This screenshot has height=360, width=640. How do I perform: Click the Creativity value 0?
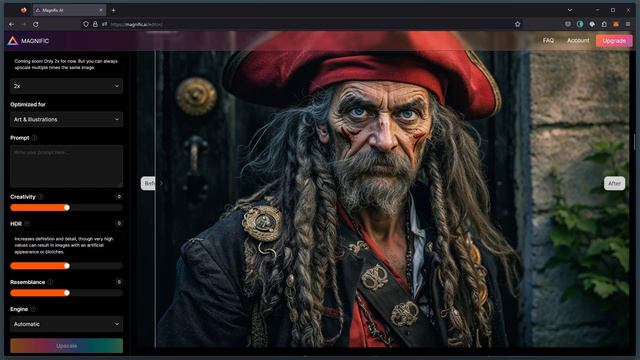pos(119,197)
